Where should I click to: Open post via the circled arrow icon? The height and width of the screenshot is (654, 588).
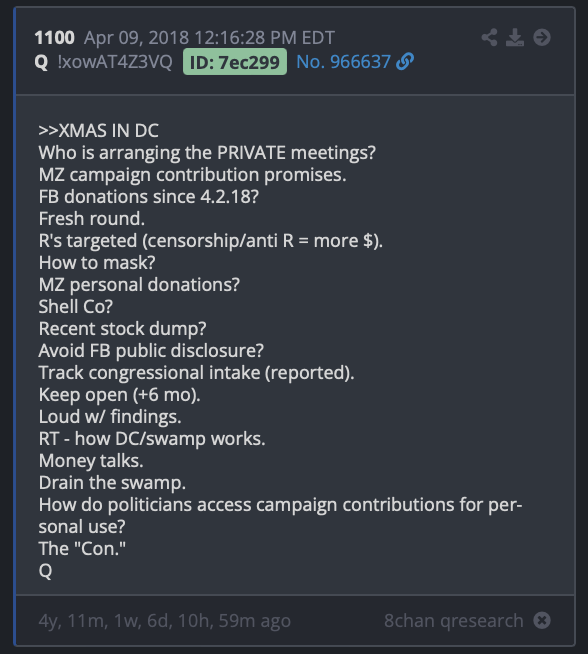click(542, 38)
